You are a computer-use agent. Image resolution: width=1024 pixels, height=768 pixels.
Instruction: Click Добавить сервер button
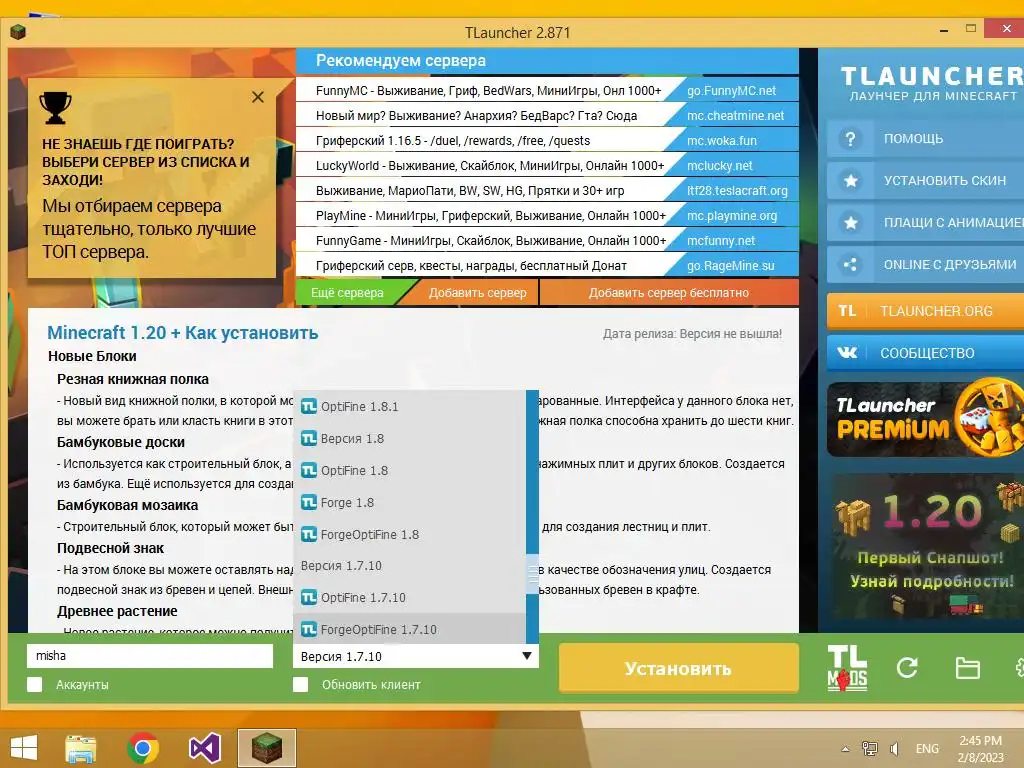coord(477,293)
